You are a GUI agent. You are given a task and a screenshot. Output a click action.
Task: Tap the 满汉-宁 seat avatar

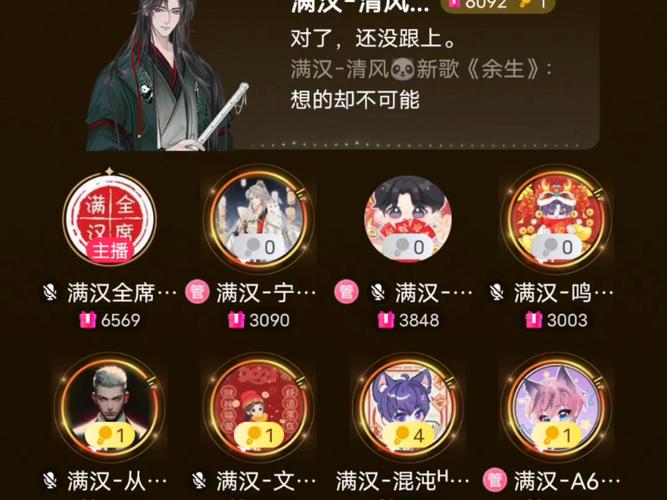tap(259, 219)
